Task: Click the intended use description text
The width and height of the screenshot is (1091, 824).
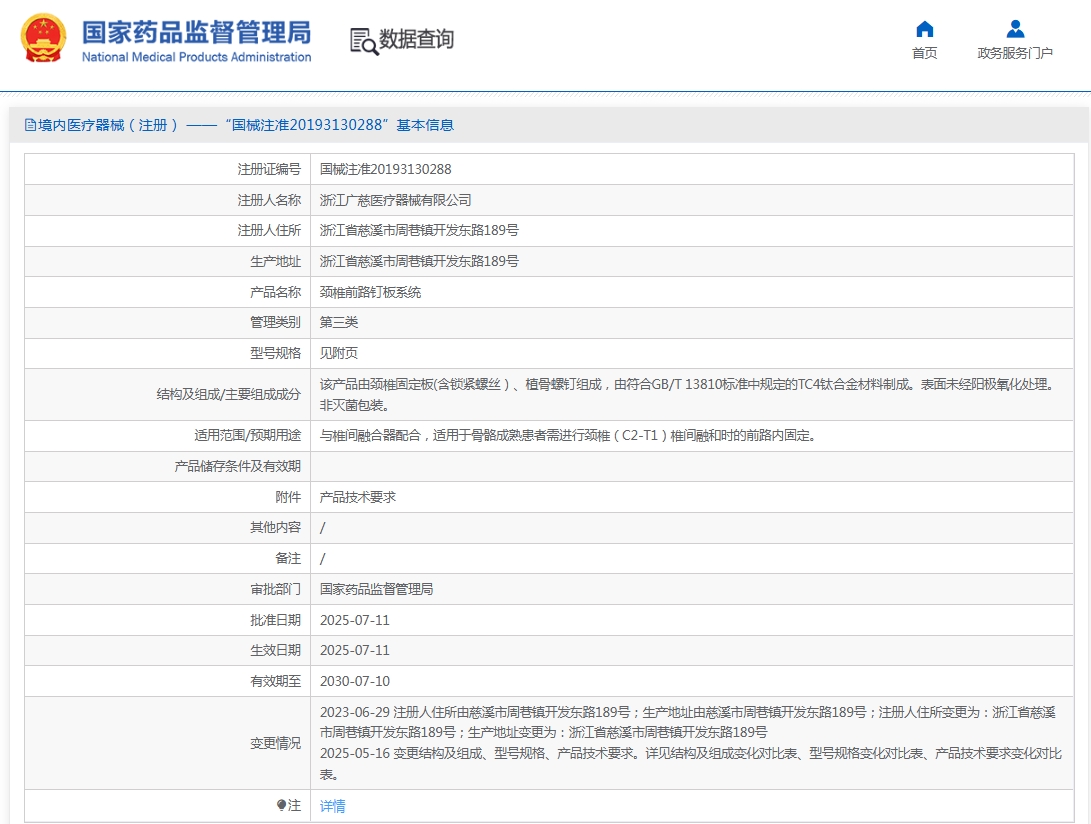Action: pos(568,436)
